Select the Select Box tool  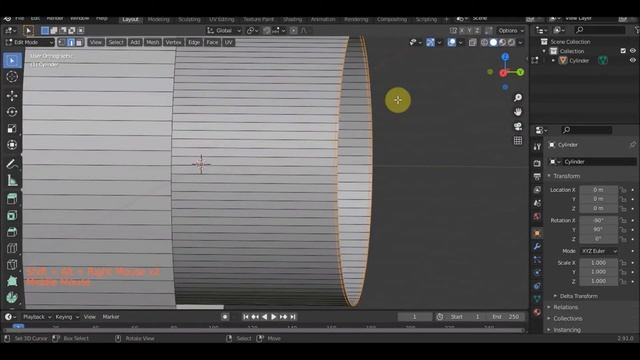pos(12,60)
